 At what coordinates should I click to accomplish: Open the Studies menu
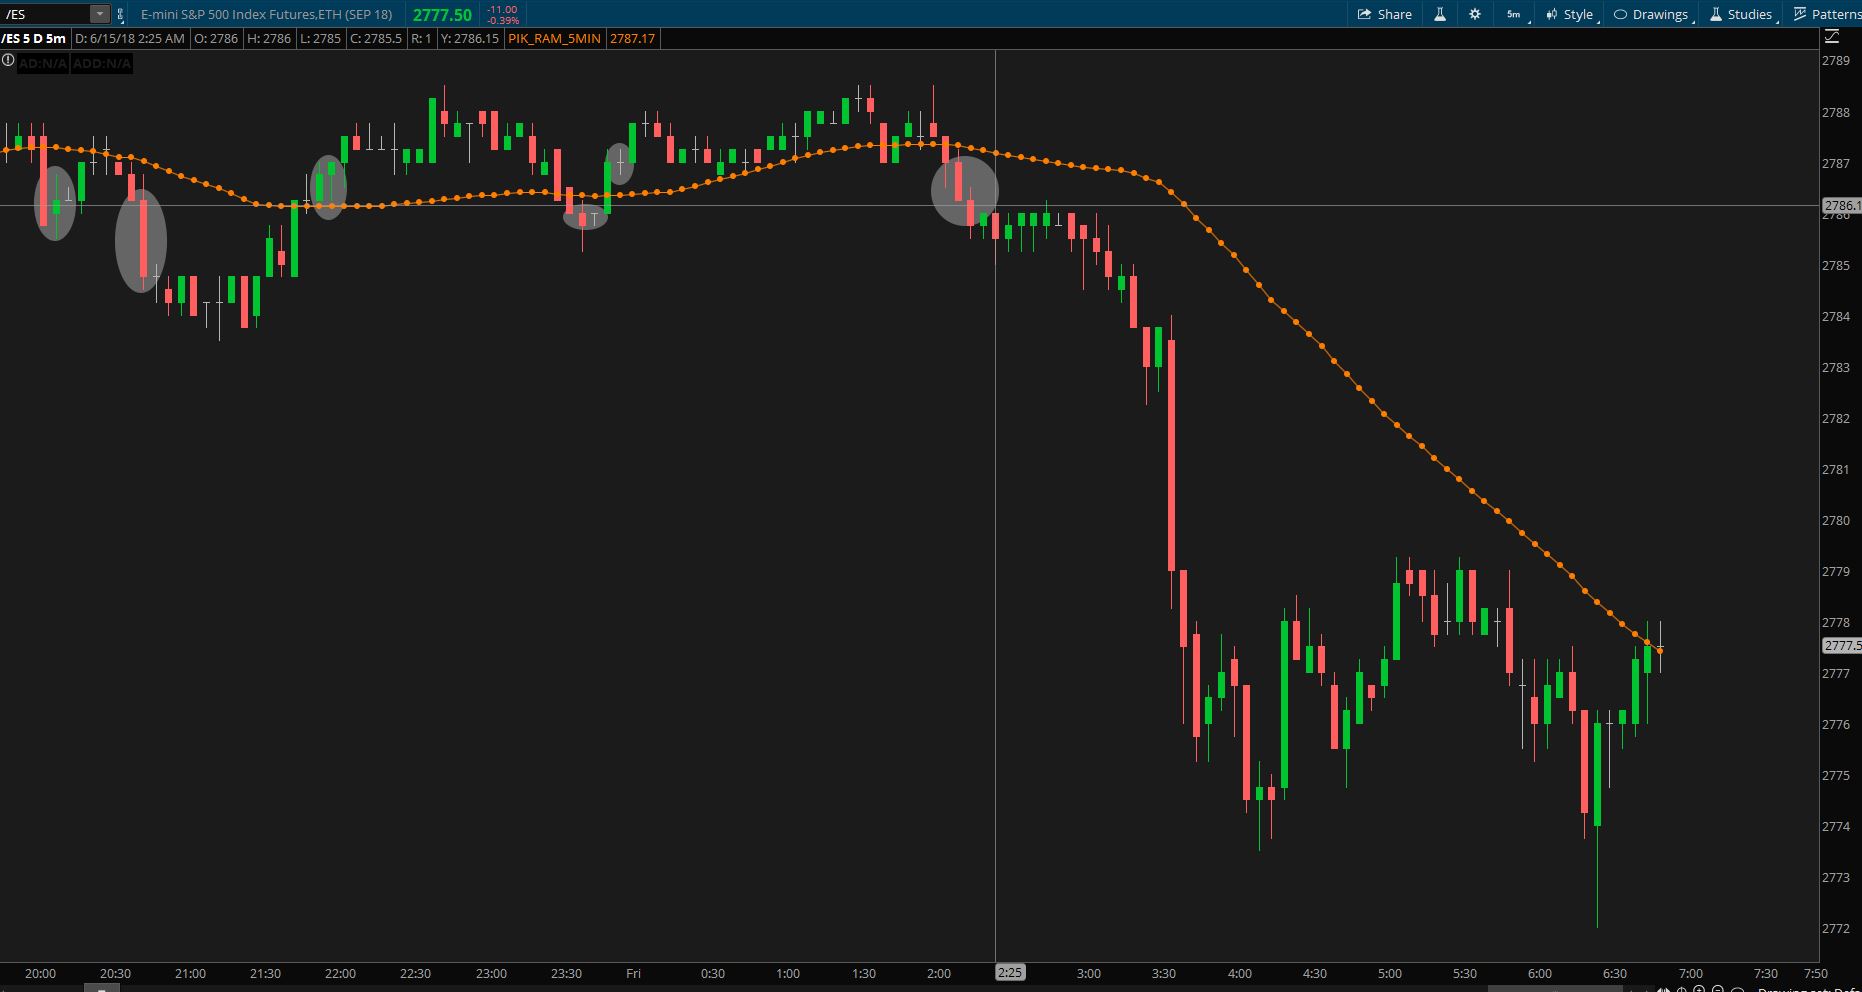click(1742, 14)
